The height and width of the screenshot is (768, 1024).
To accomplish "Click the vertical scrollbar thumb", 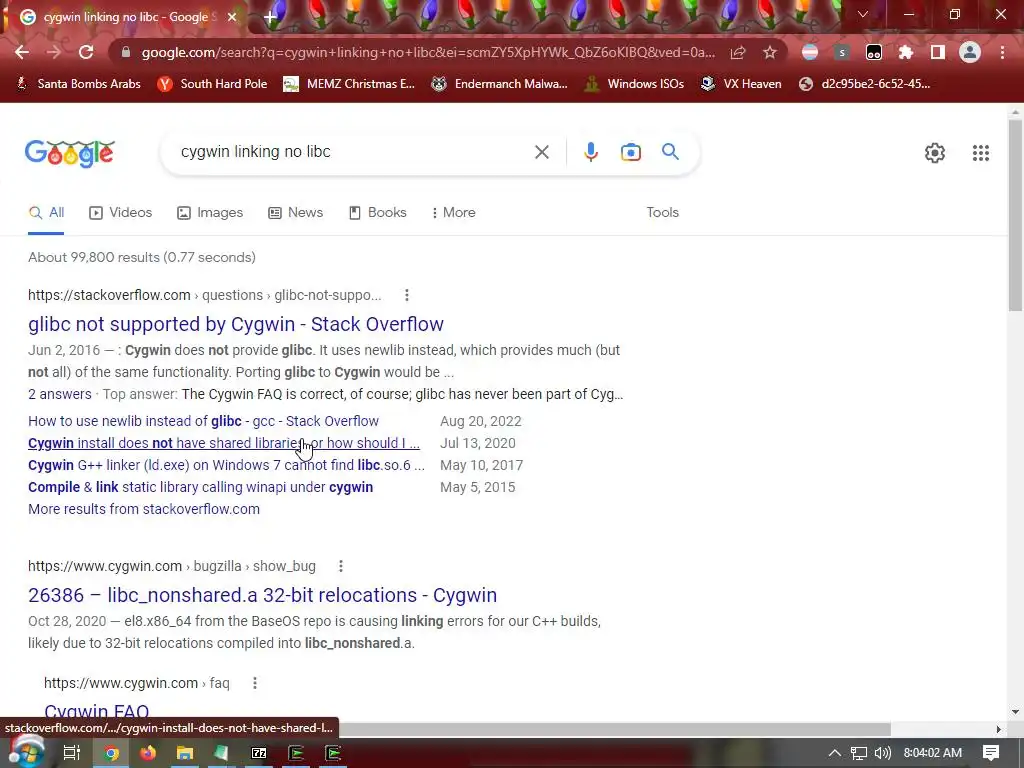I will (1015, 215).
